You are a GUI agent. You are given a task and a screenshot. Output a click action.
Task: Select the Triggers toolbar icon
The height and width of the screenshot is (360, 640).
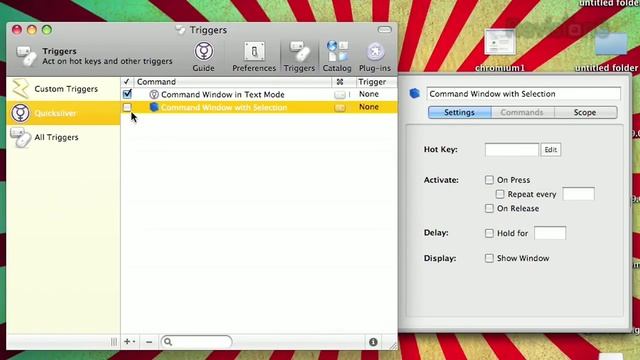click(x=299, y=56)
